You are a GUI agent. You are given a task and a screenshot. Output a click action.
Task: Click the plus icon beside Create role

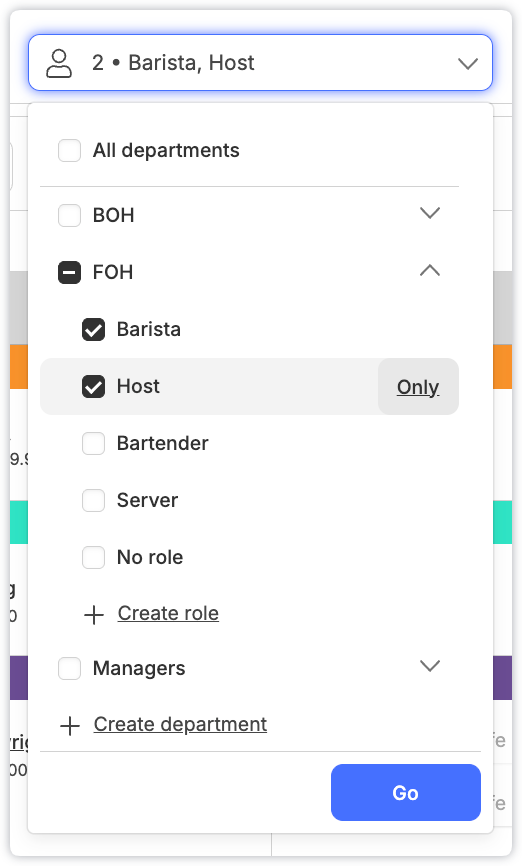[94, 615]
